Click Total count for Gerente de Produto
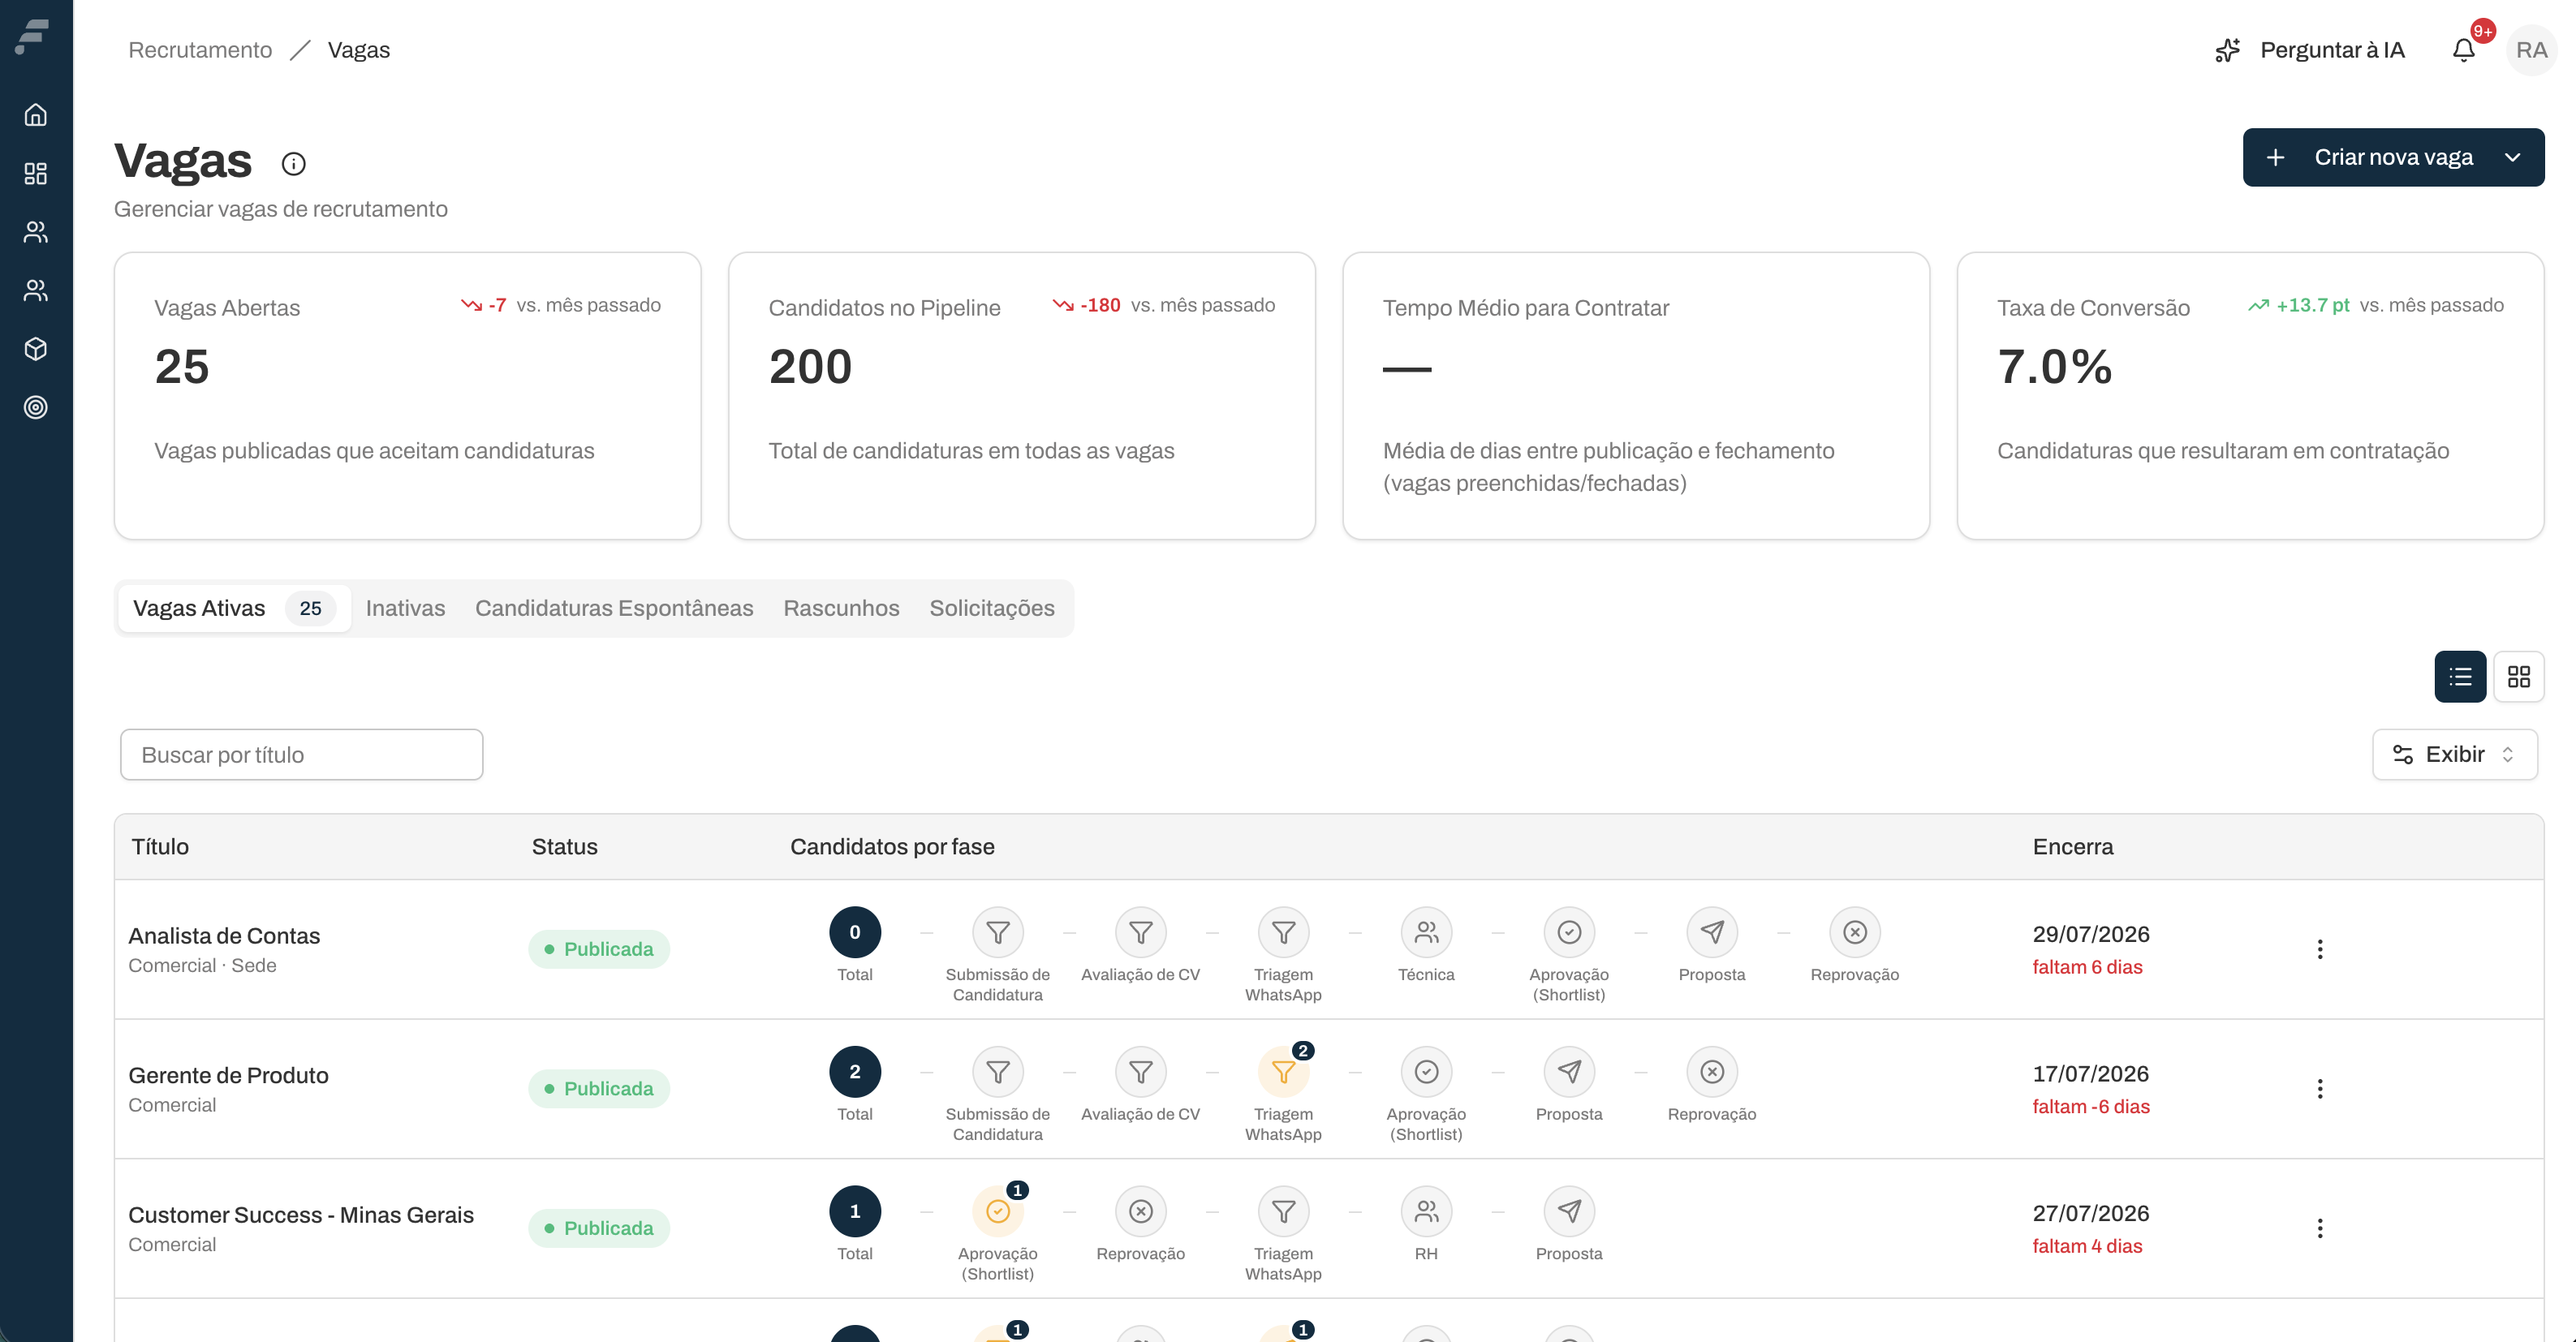 (855, 1072)
